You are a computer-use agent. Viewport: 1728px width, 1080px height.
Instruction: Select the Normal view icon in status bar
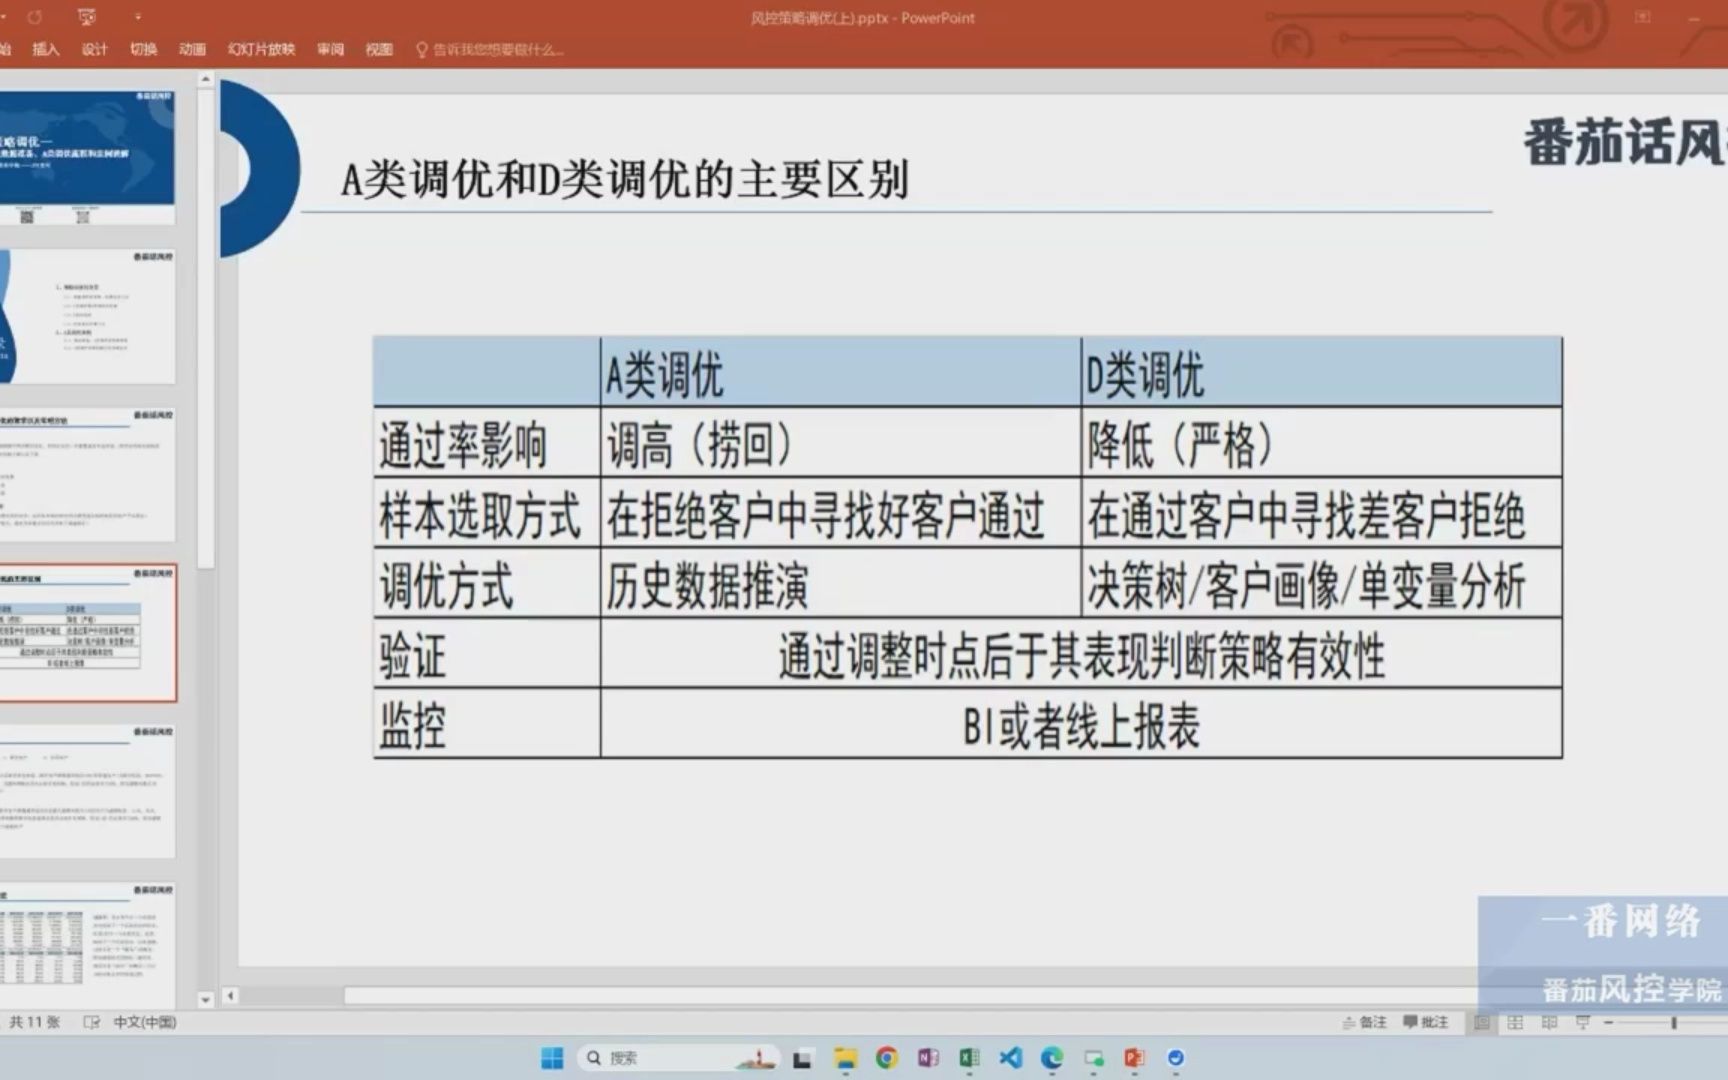coord(1481,1022)
